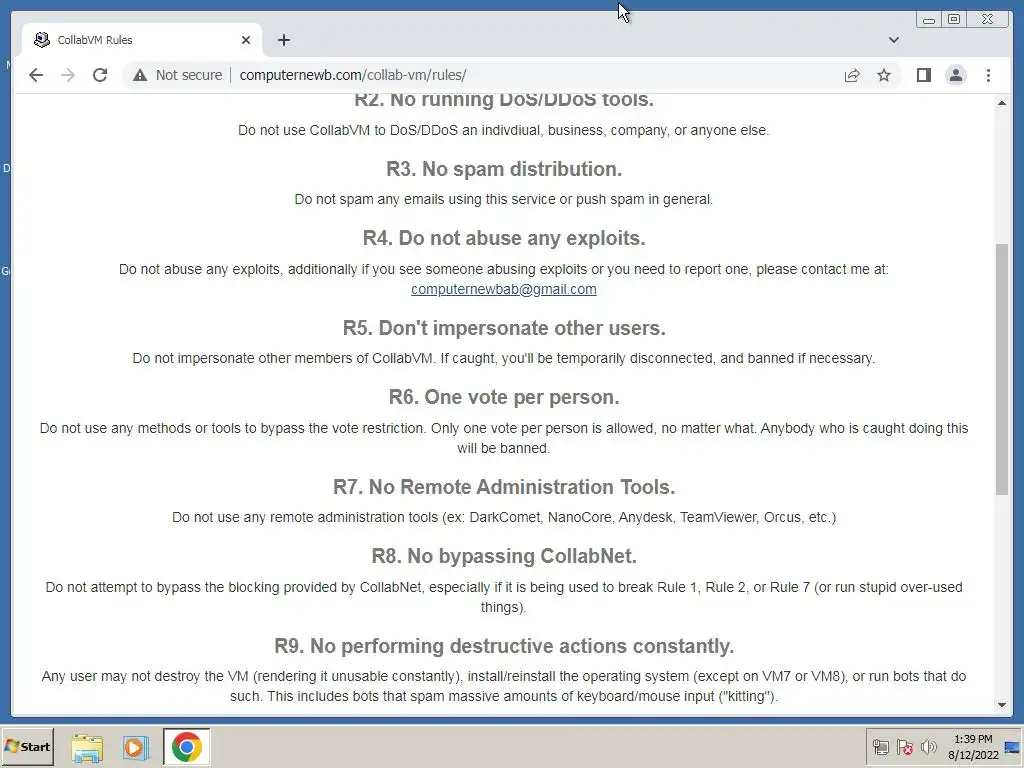Minimize the Chrome window
Viewport: 1024px width, 768px height.
tap(929, 20)
